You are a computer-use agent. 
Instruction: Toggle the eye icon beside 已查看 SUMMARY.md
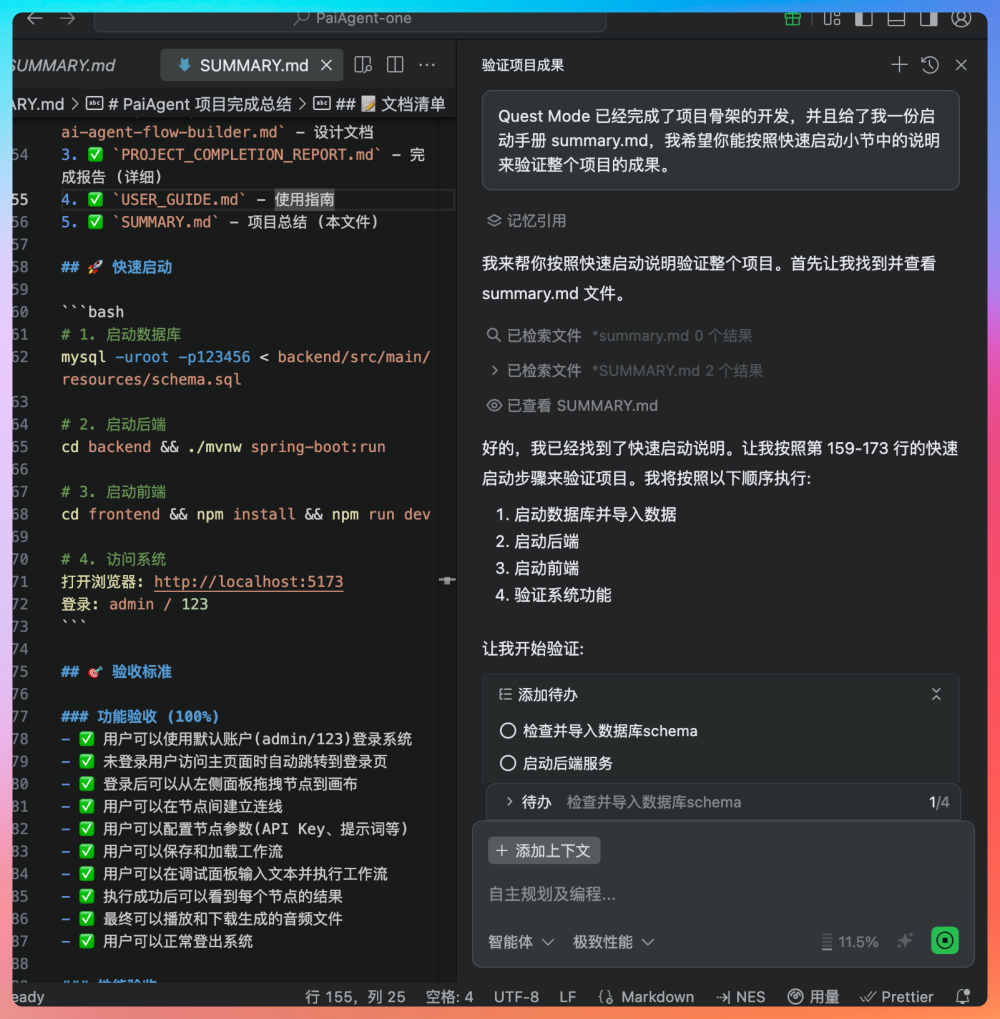click(x=492, y=405)
